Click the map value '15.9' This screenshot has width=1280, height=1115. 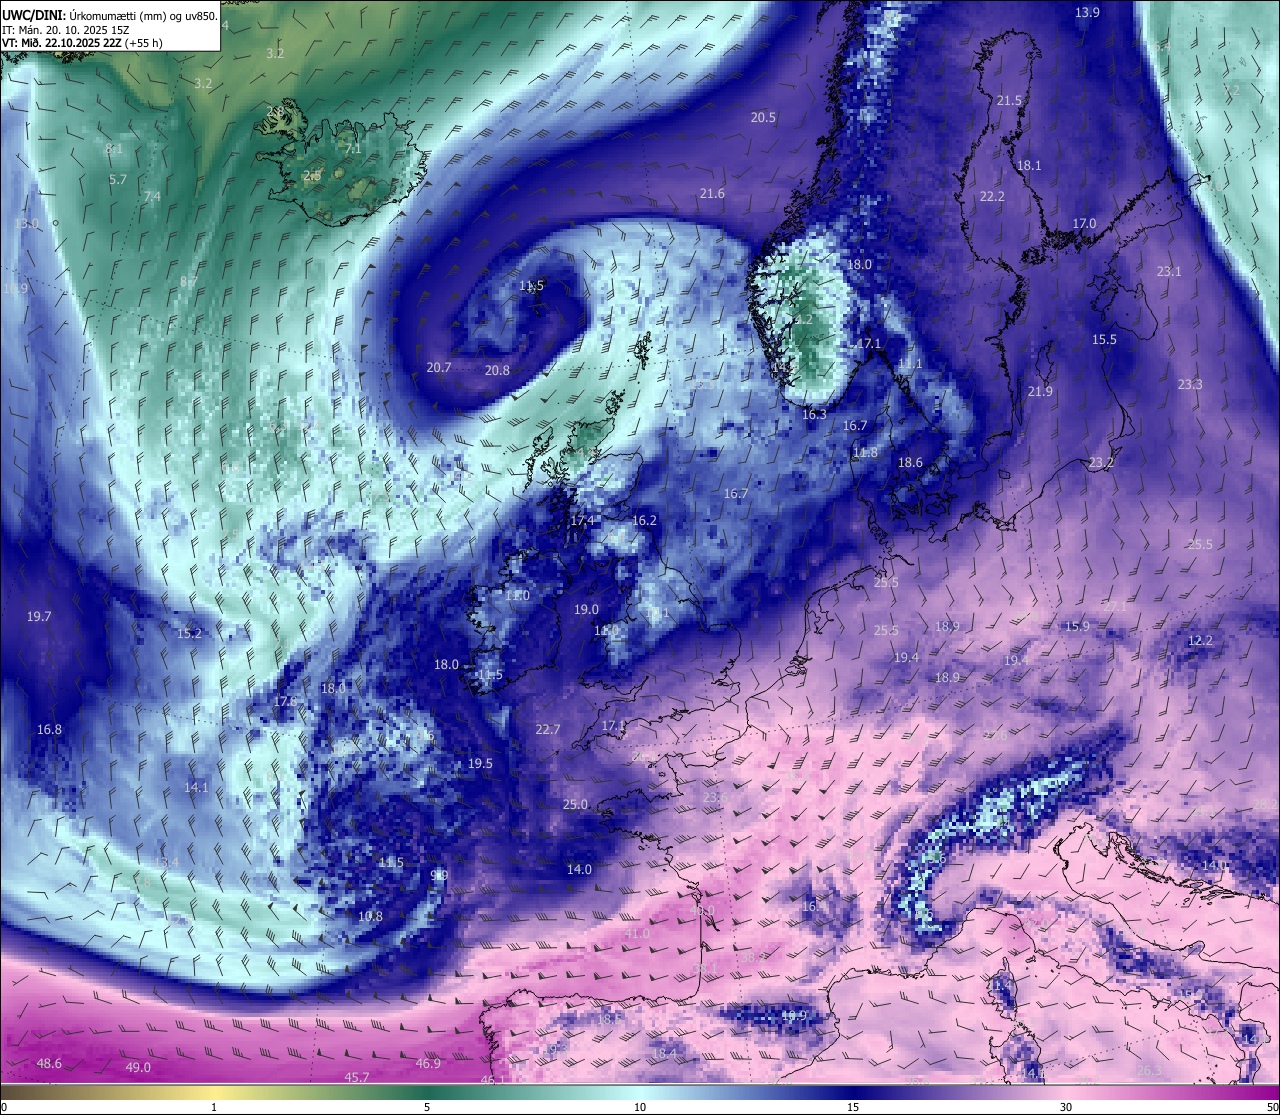1077,626
